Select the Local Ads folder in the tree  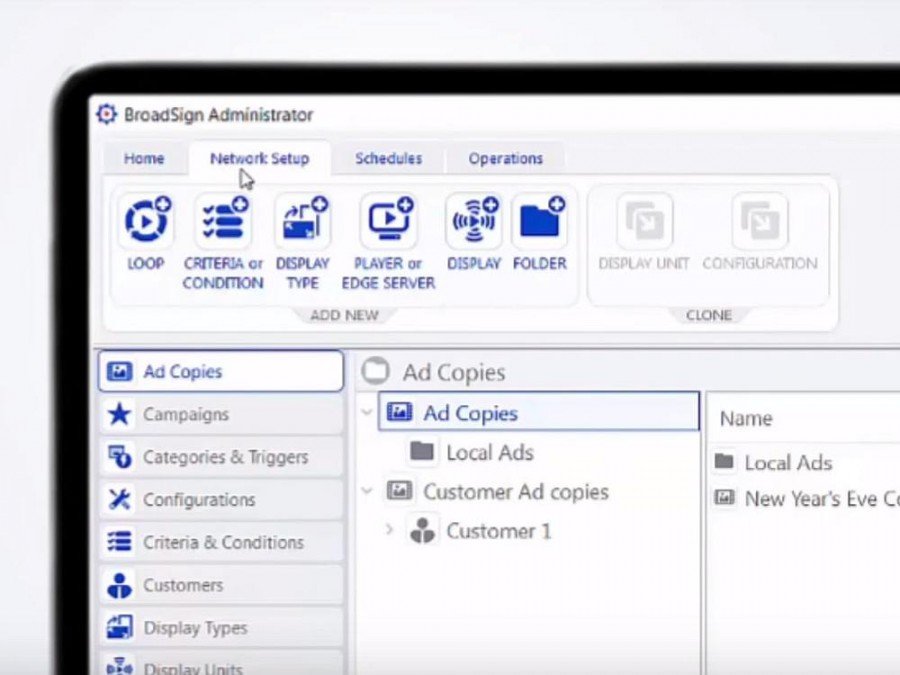point(489,452)
